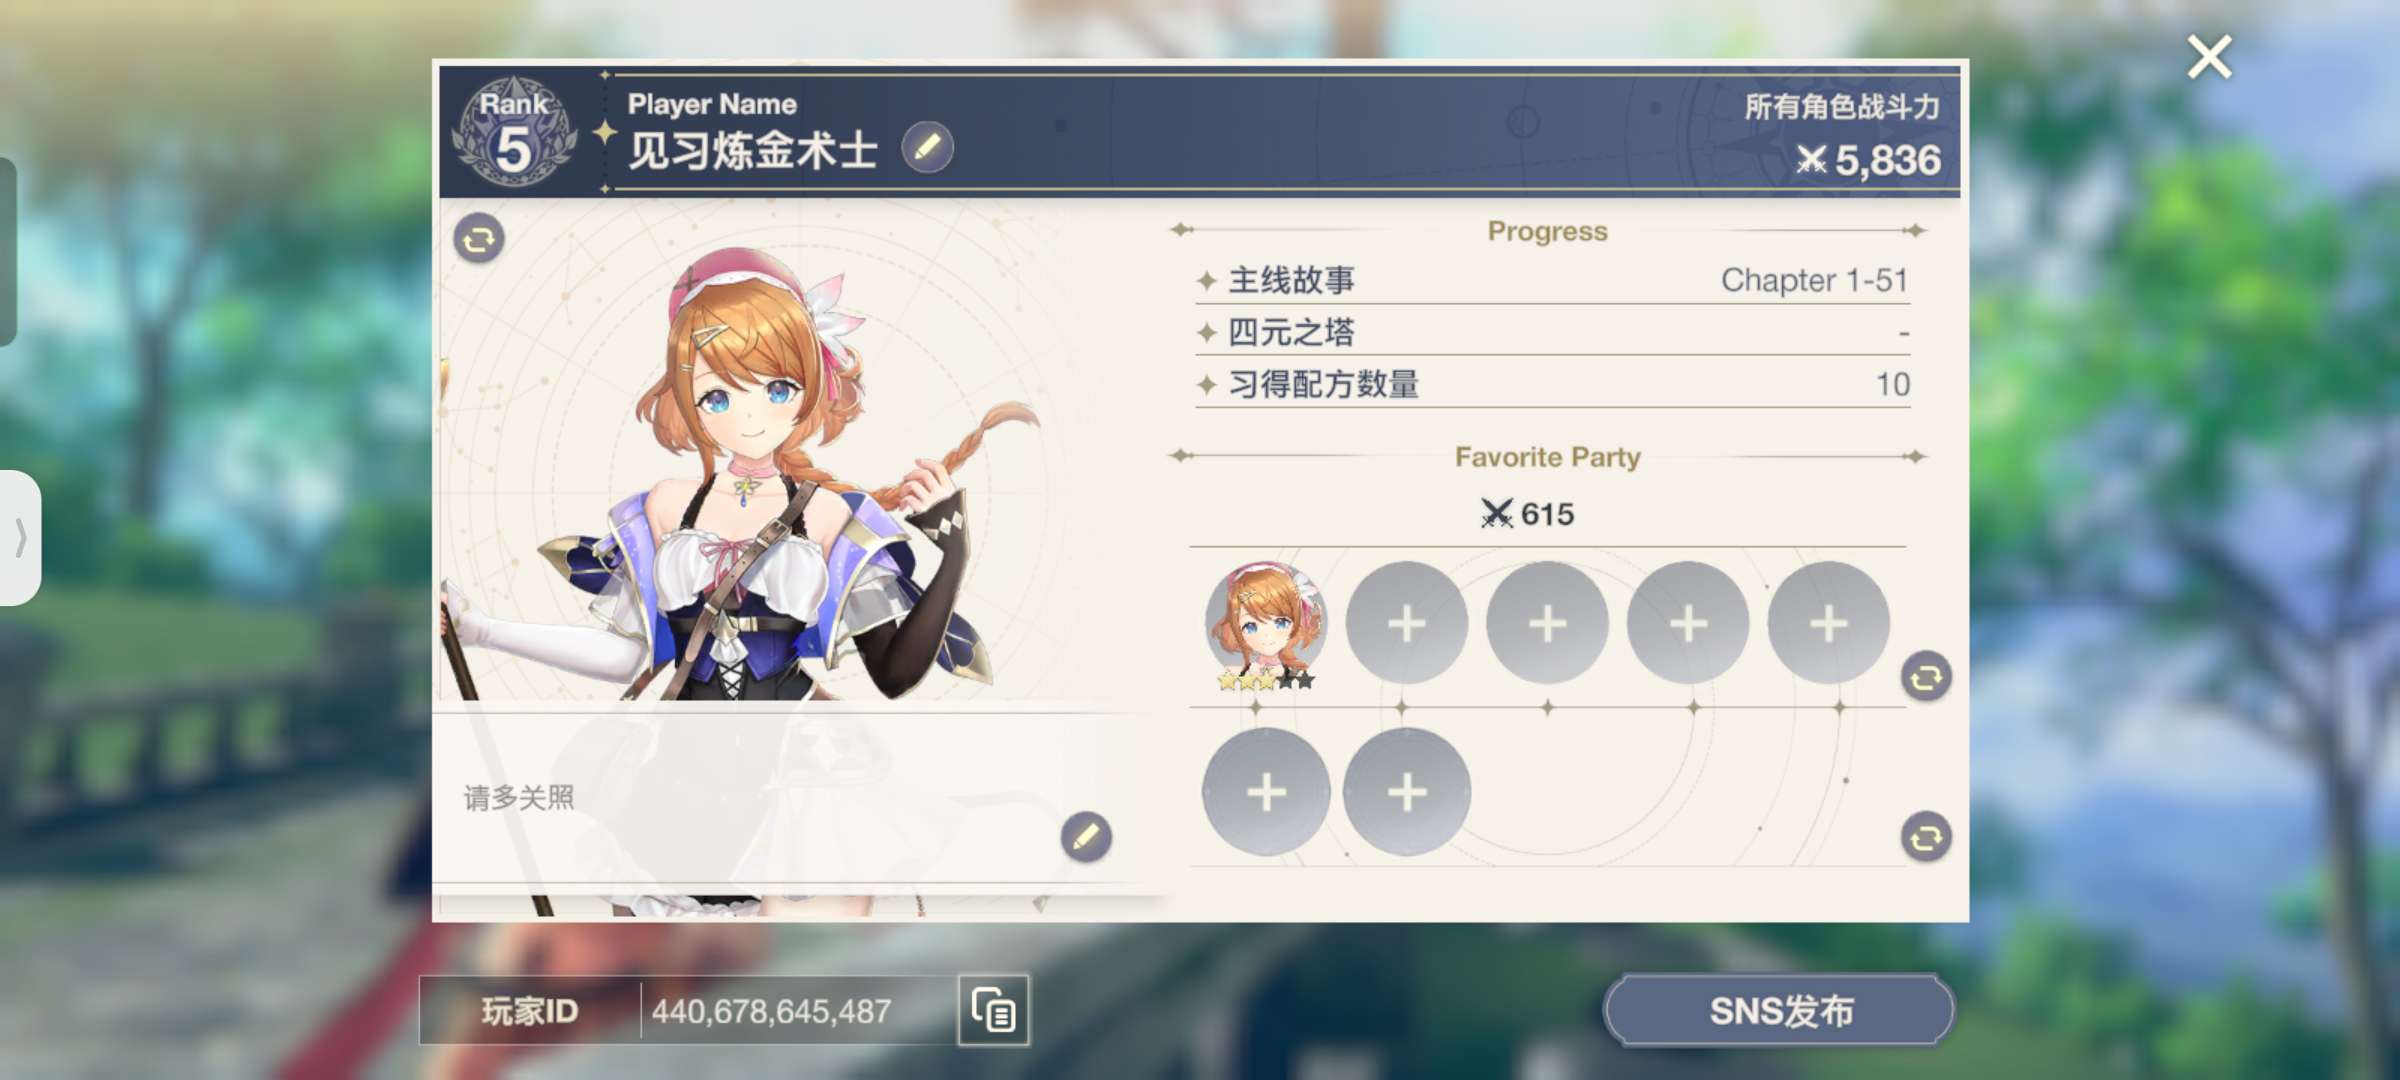
Task: Add character to third party slot
Action: (x=1548, y=623)
